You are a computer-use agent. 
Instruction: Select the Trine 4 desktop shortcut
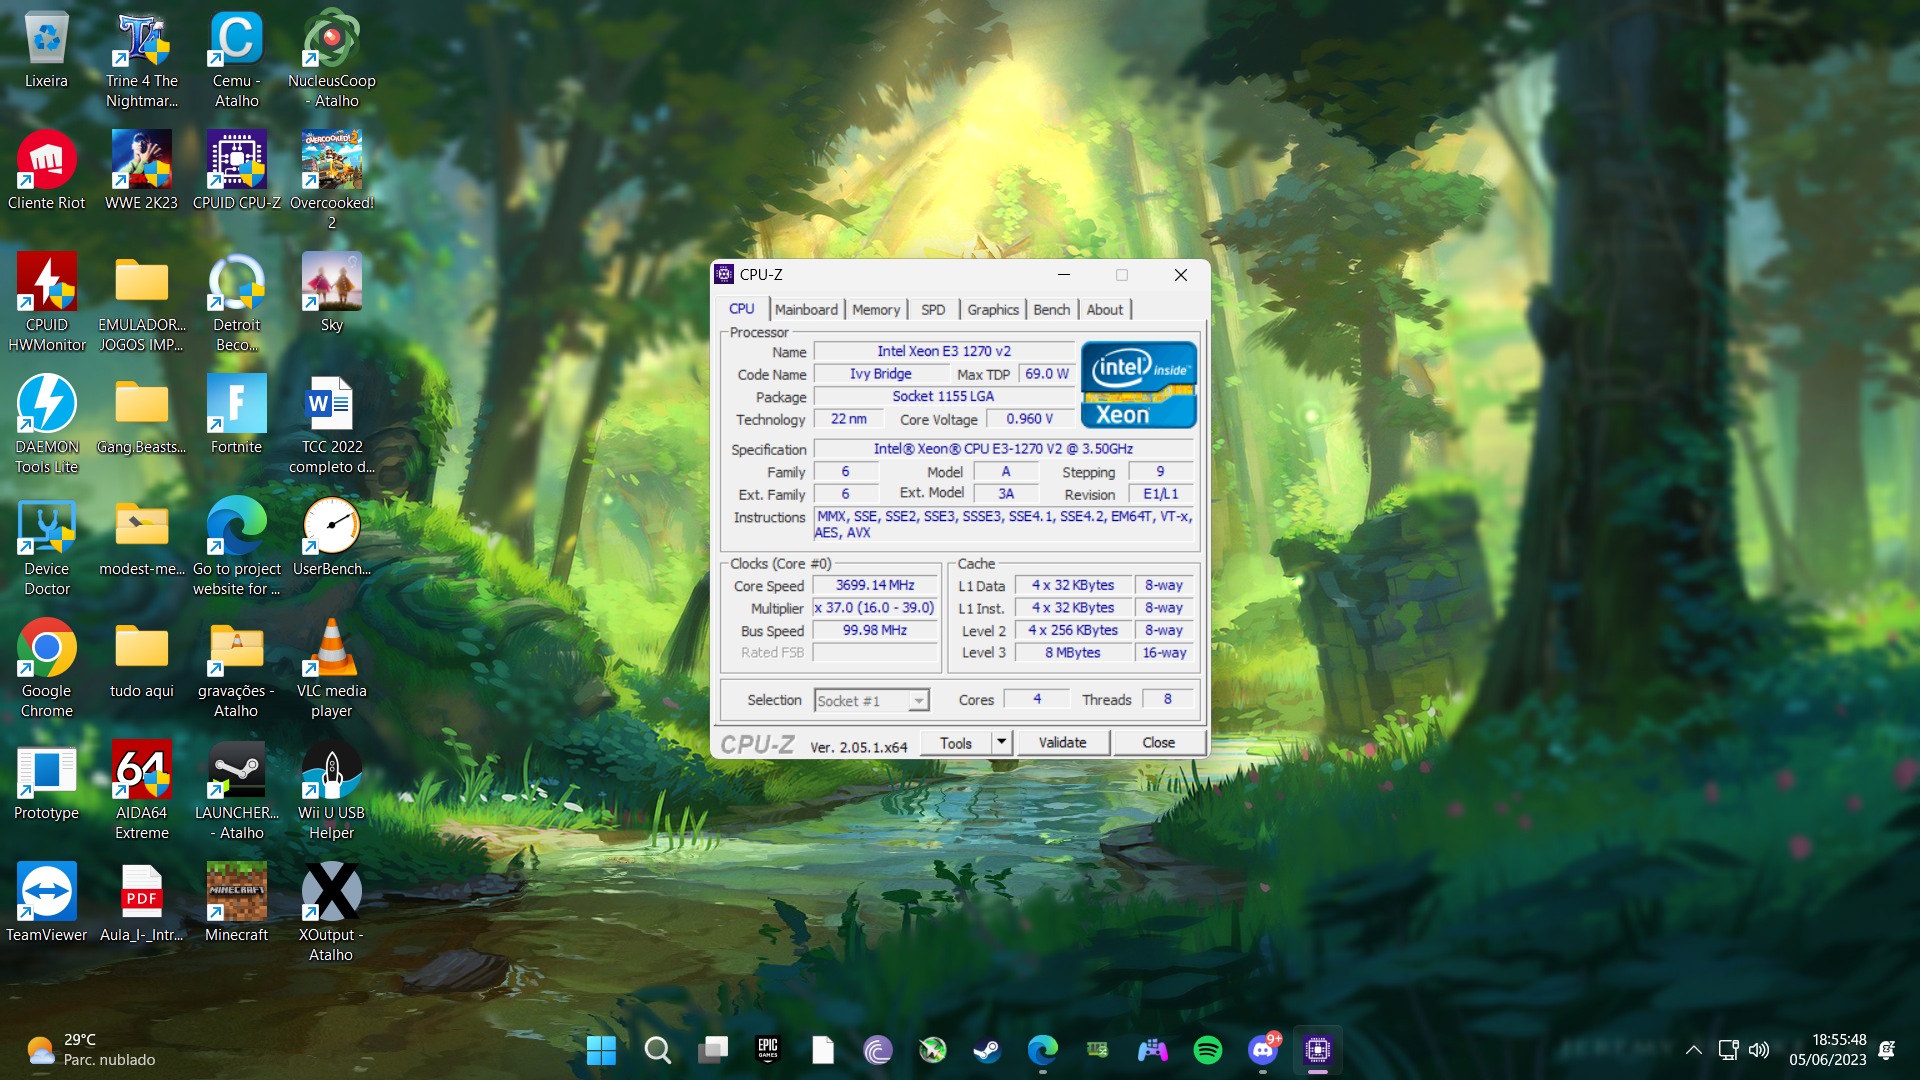point(142,60)
